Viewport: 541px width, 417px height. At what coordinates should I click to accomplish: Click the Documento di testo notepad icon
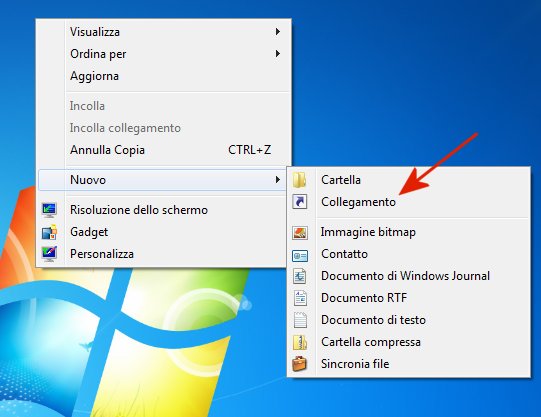[300, 320]
